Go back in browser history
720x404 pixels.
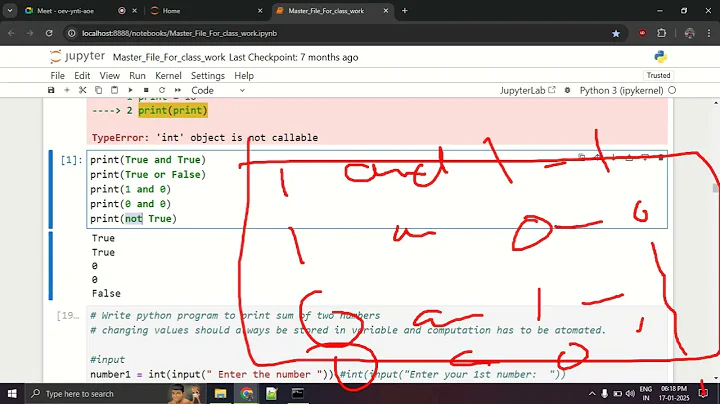[x=11, y=33]
